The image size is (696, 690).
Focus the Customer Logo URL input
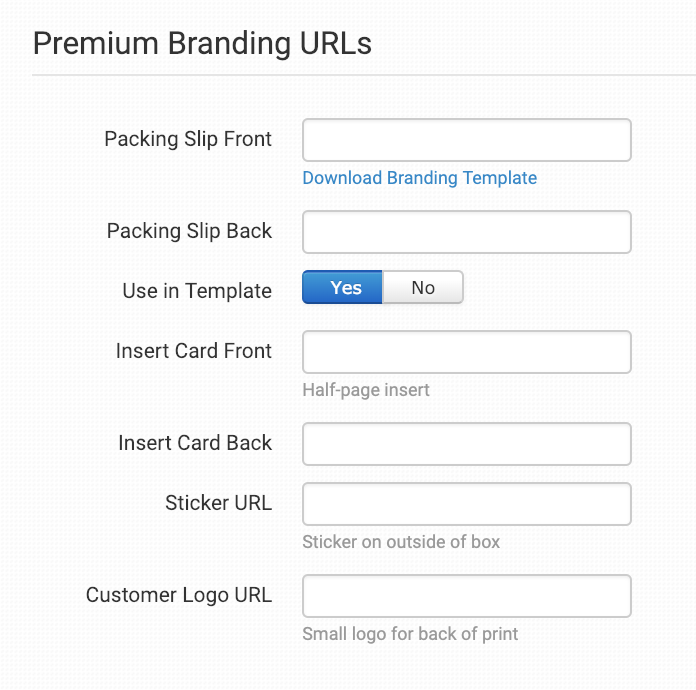point(466,596)
